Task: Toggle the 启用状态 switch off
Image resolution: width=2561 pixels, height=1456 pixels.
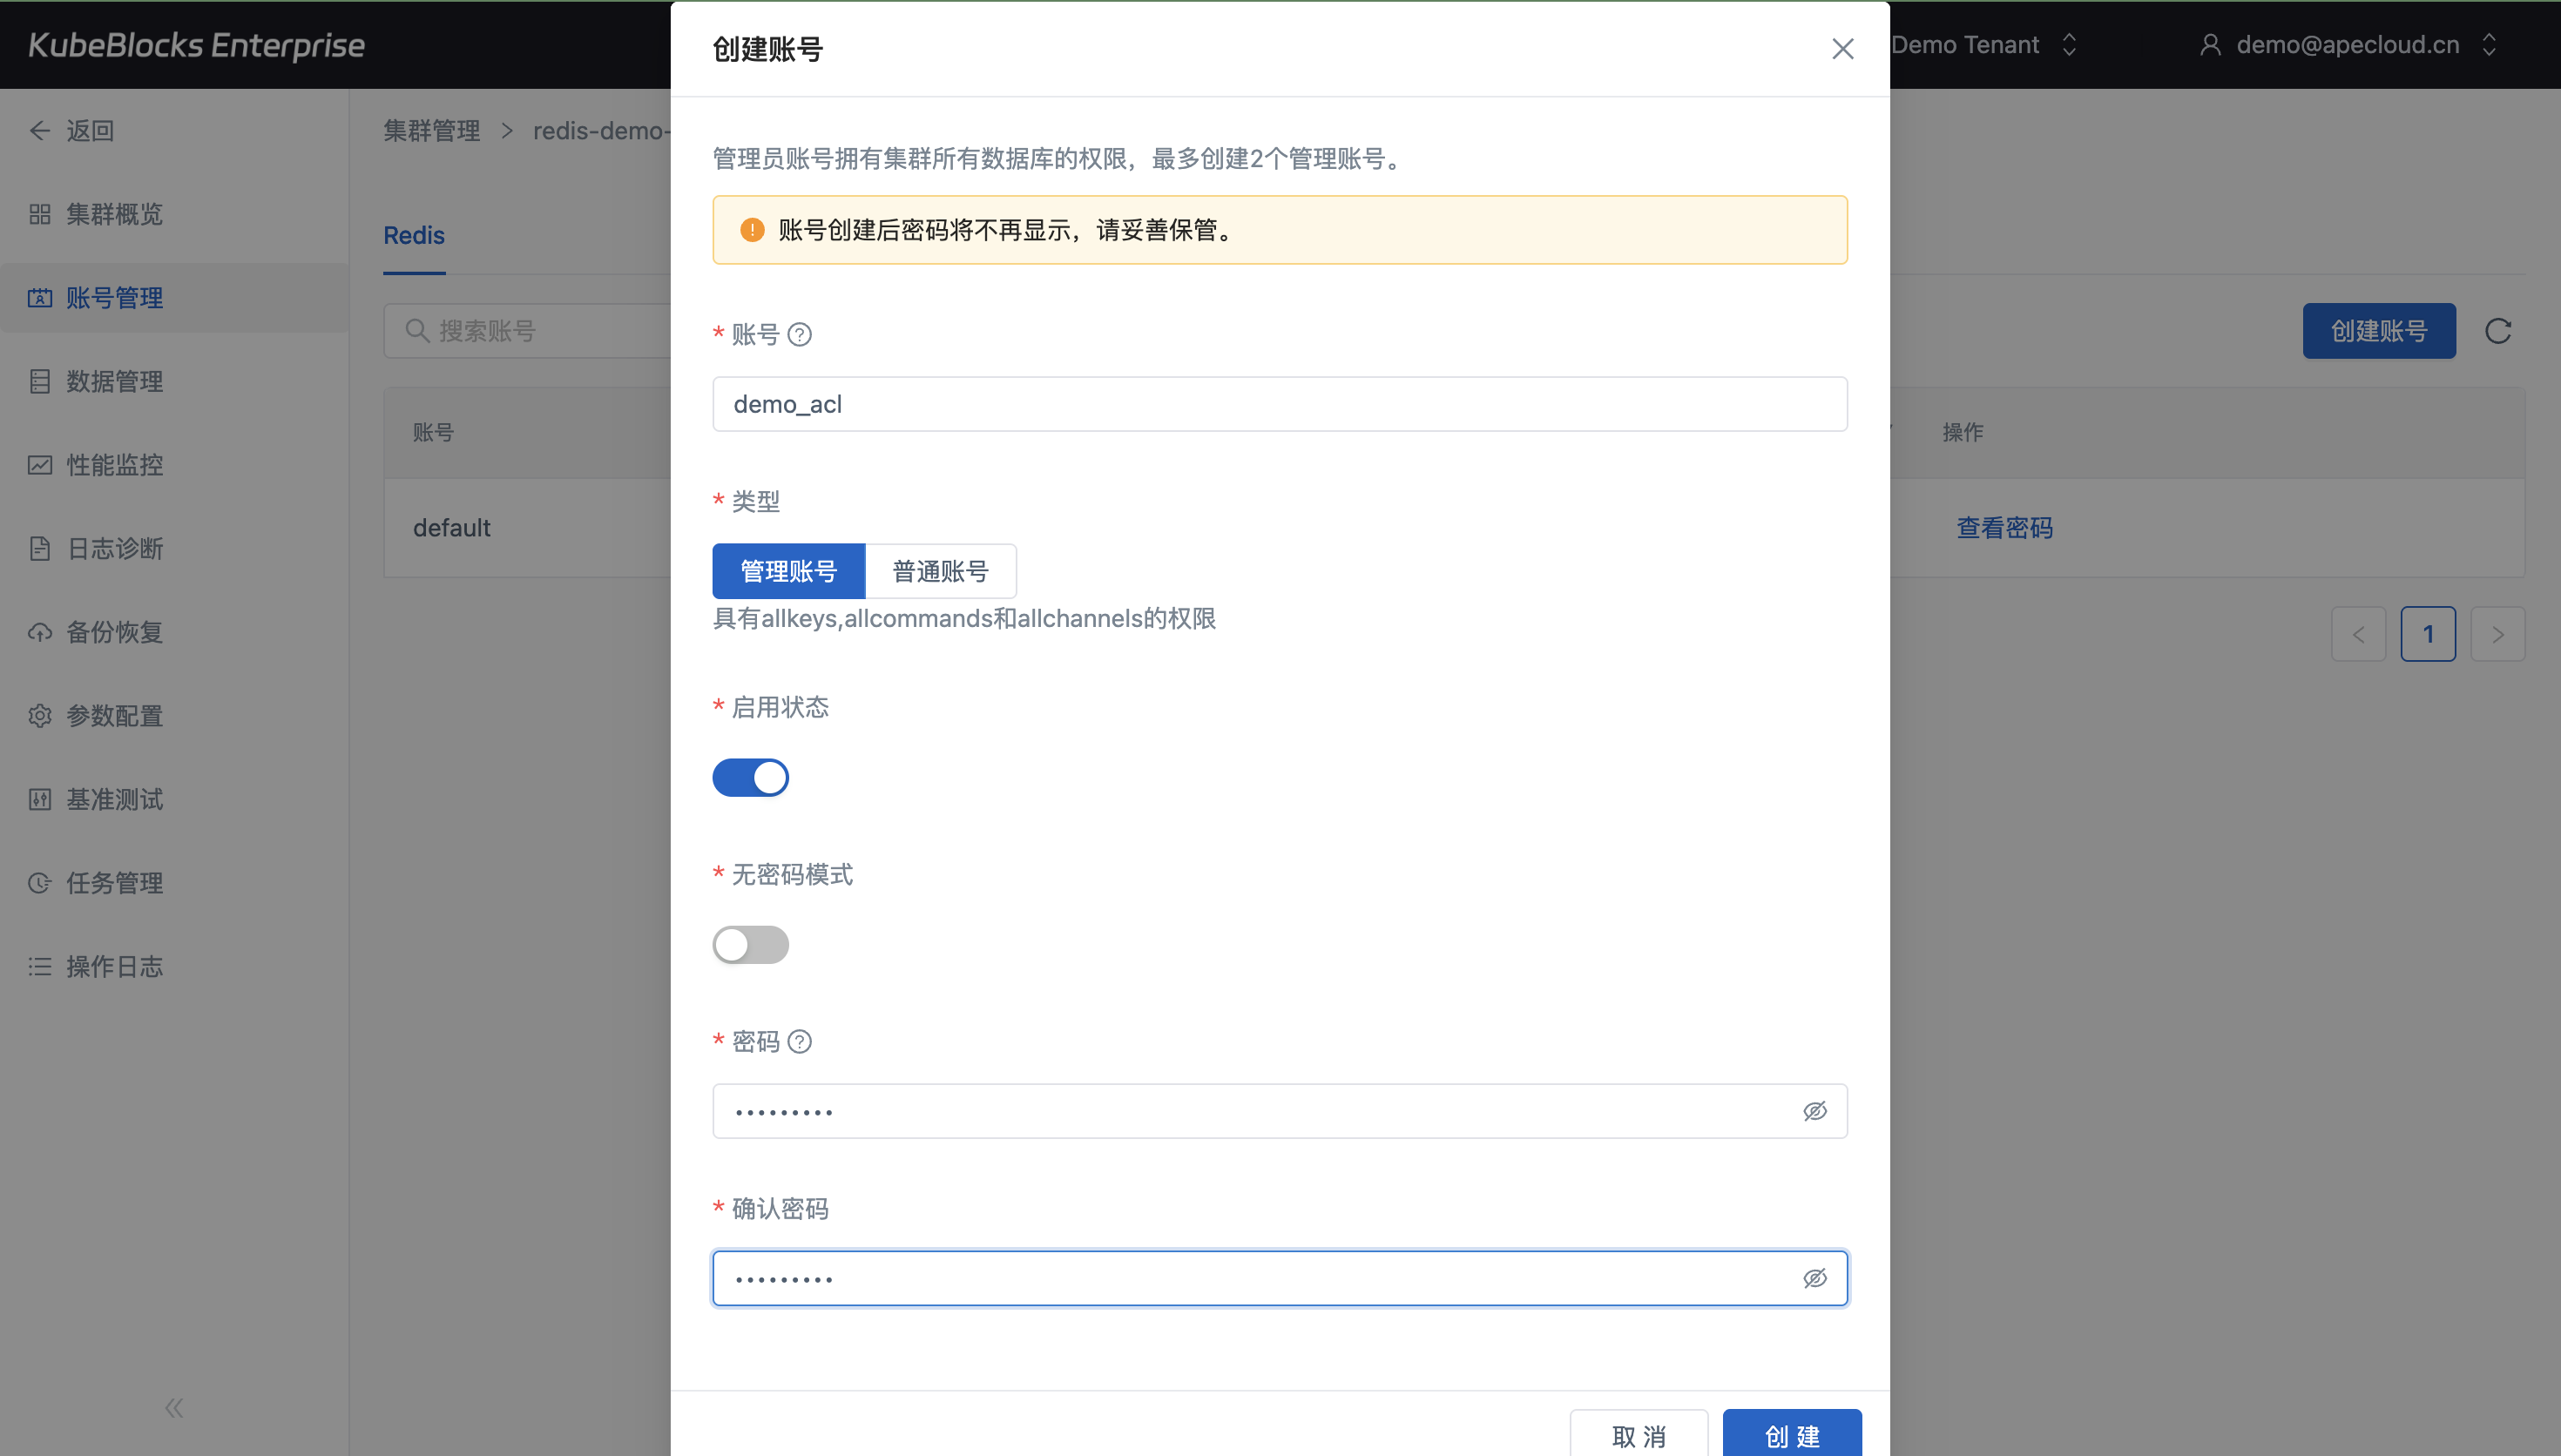Action: [750, 778]
